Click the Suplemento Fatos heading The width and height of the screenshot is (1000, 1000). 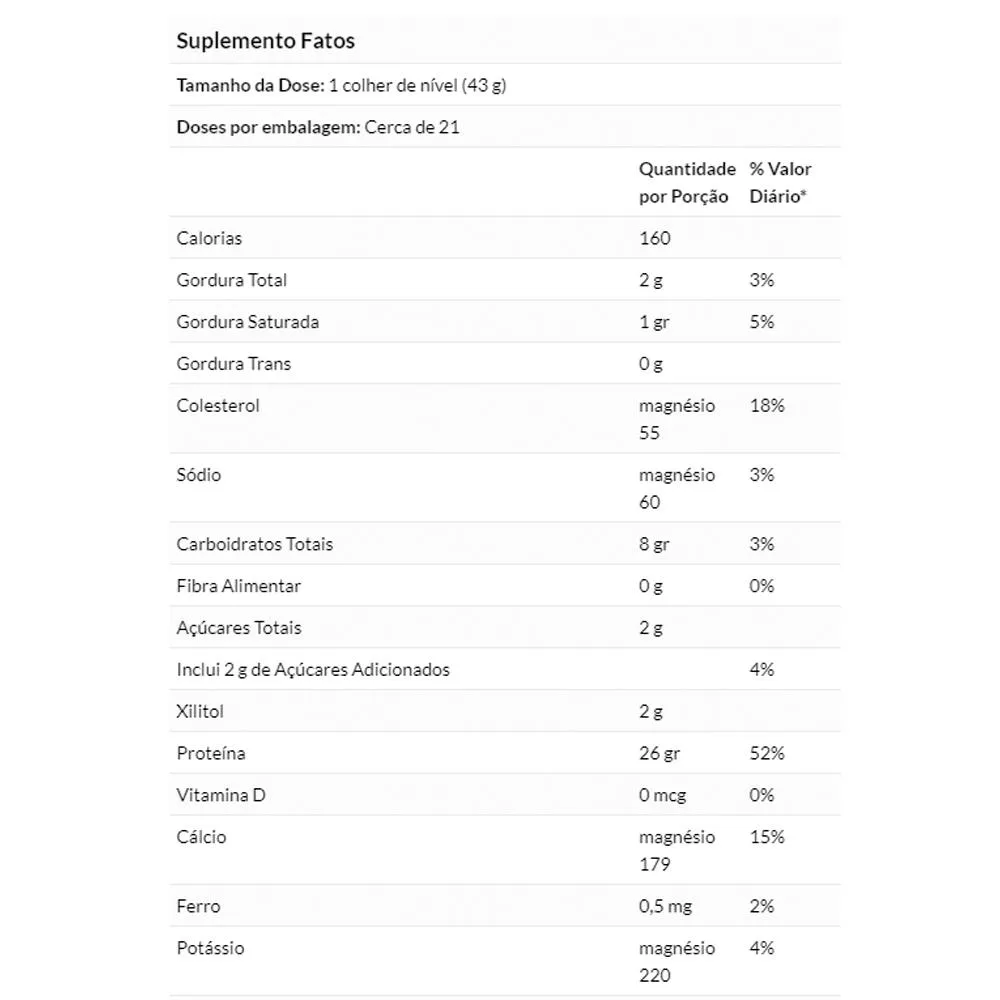[x=265, y=41]
